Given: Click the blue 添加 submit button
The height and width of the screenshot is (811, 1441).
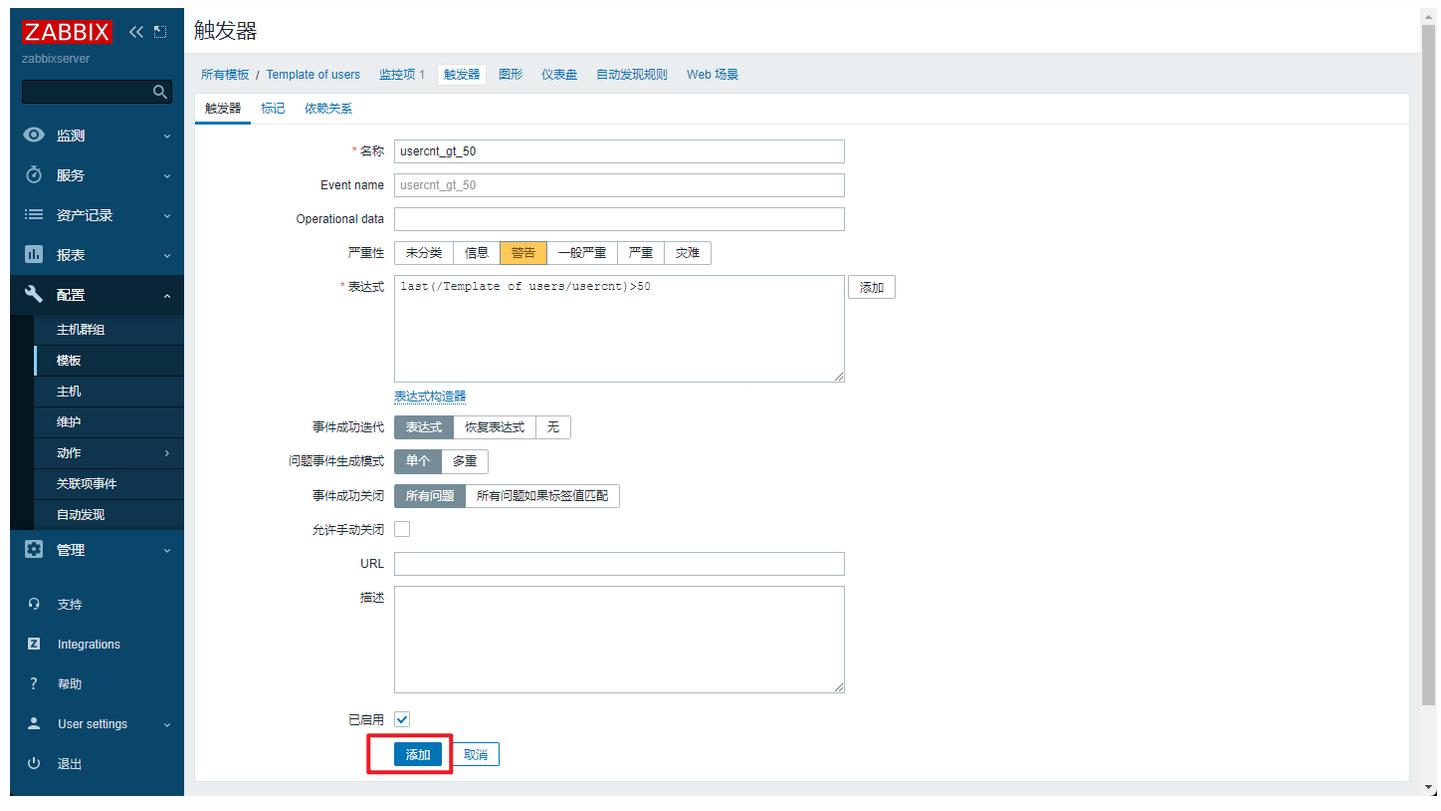Looking at the screenshot, I should click(418, 754).
